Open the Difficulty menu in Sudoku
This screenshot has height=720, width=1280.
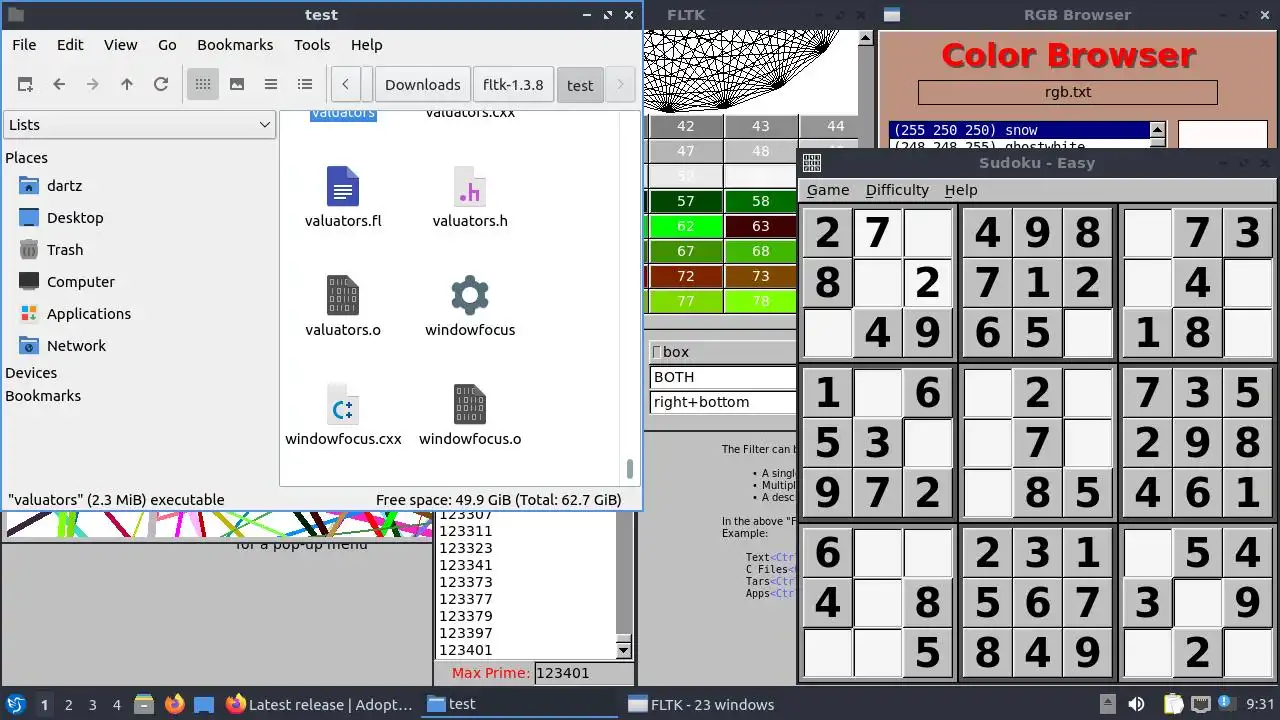point(897,190)
